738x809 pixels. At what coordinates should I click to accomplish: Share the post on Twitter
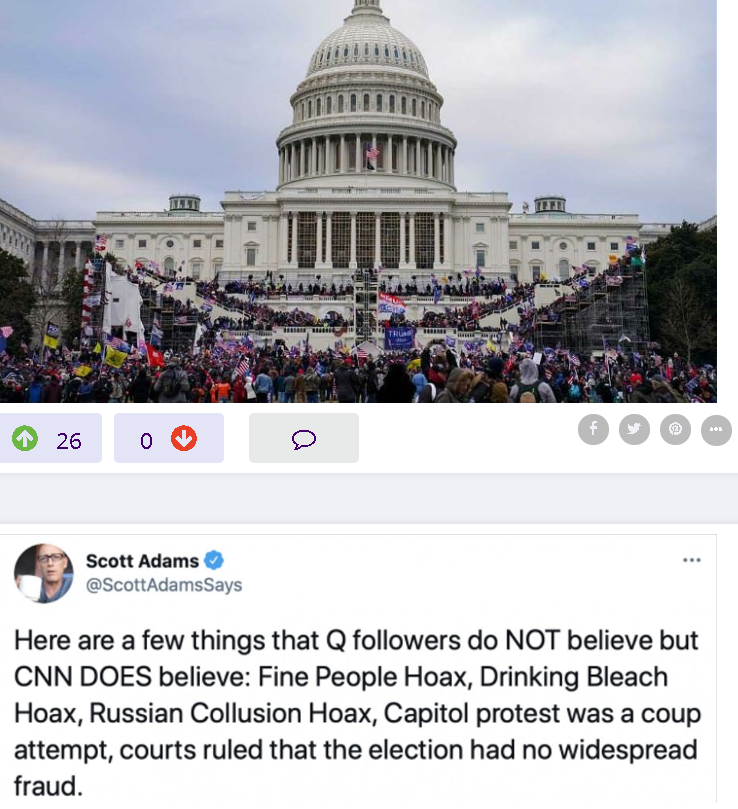point(634,429)
